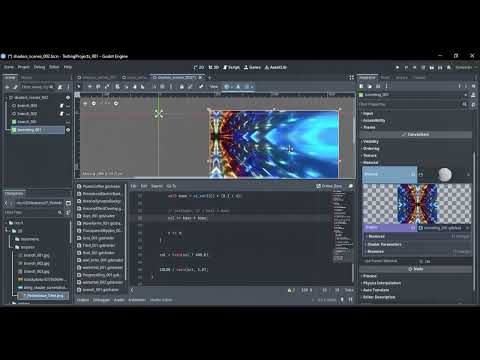Select the viewport Rotate Mode tool
The height and width of the screenshot is (360, 480).
[98, 87]
